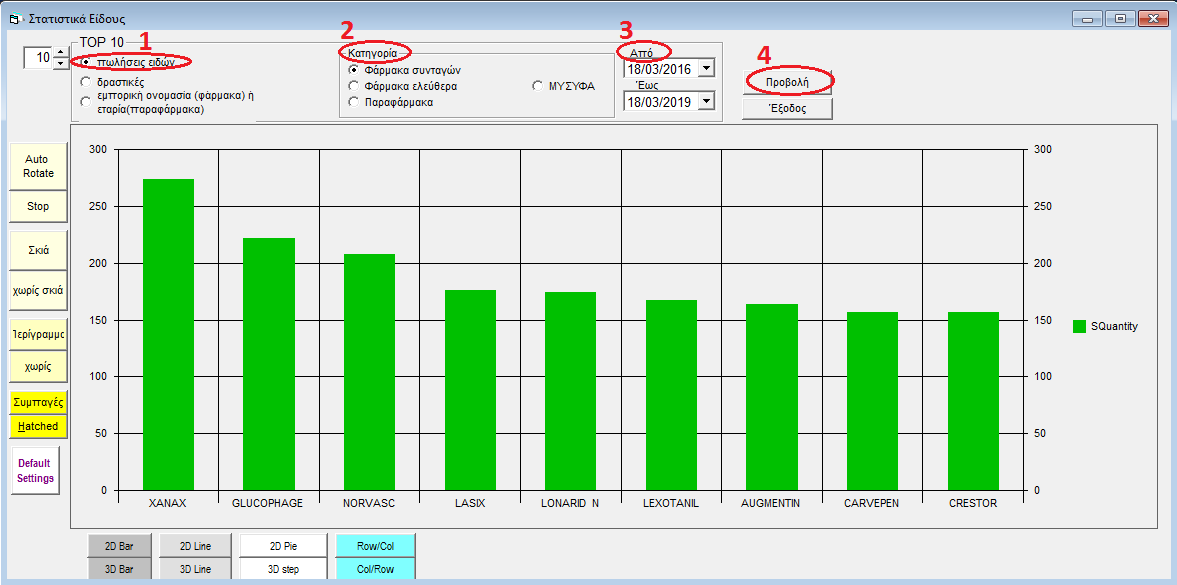Click the SQuantity legend label
The image size is (1177, 585).
[1115, 326]
